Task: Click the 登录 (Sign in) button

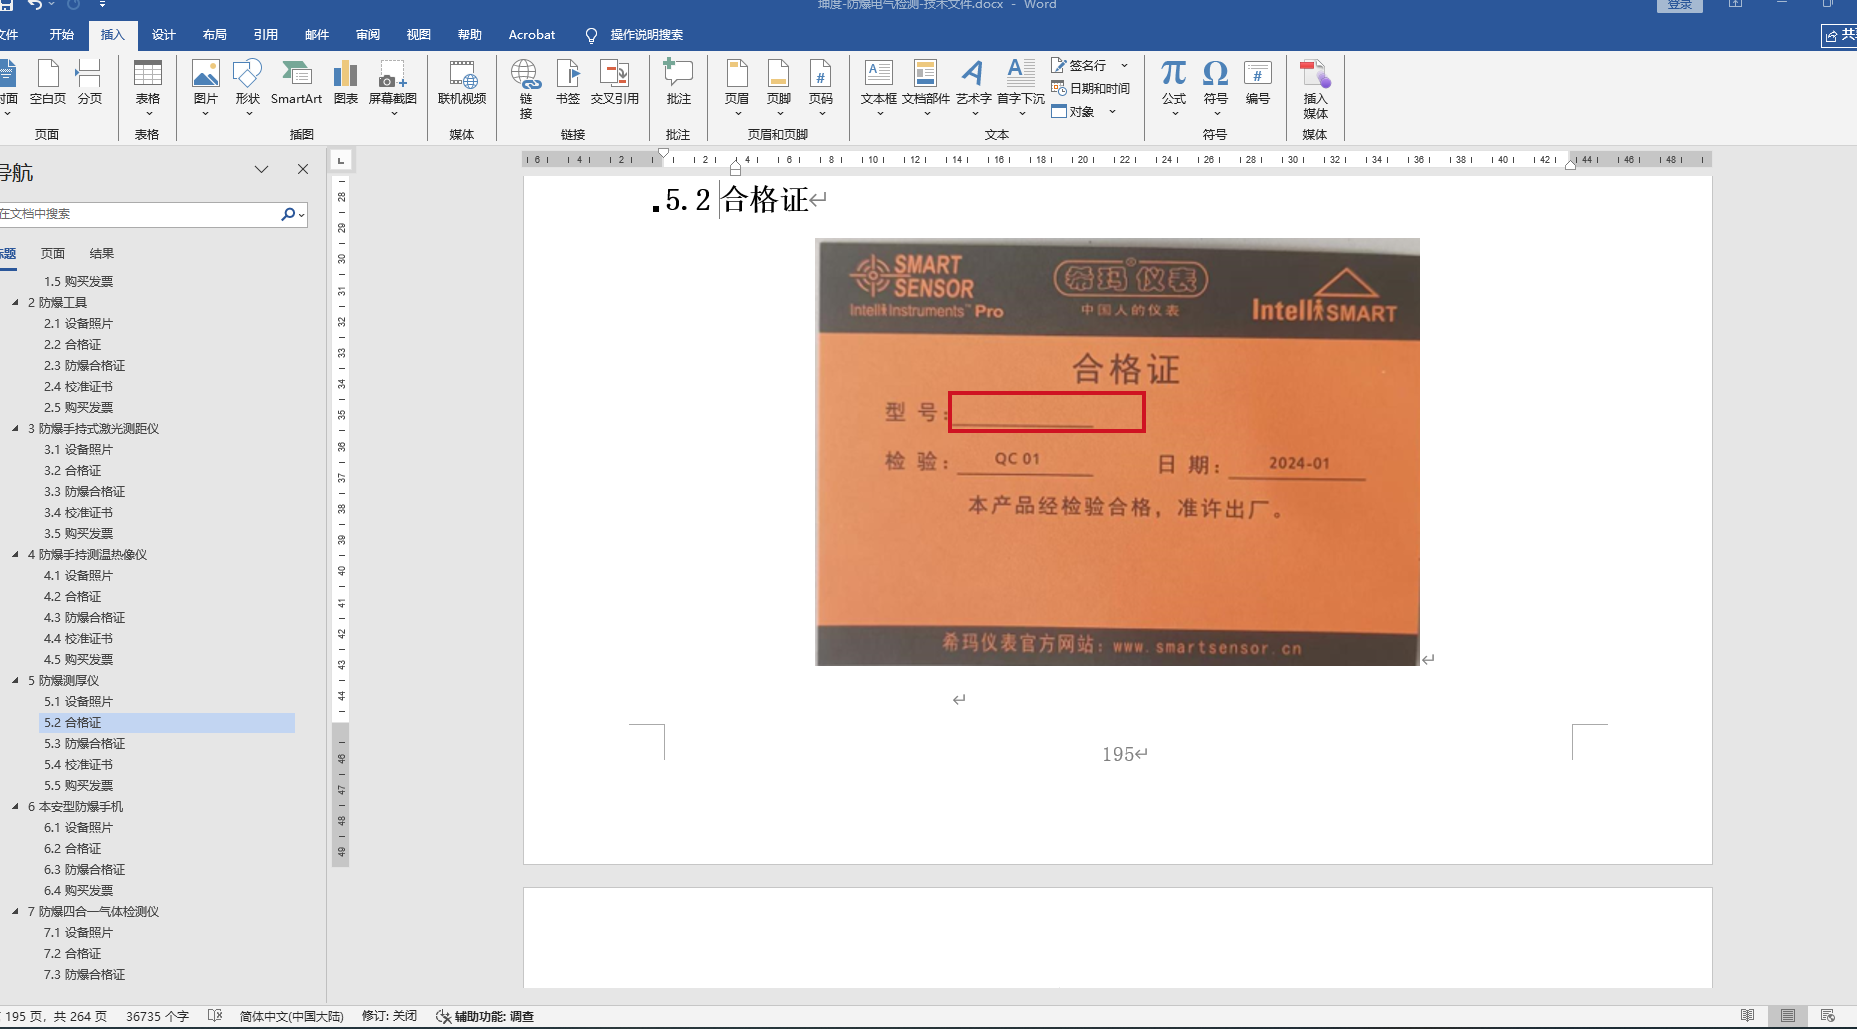Action: click(1680, 5)
